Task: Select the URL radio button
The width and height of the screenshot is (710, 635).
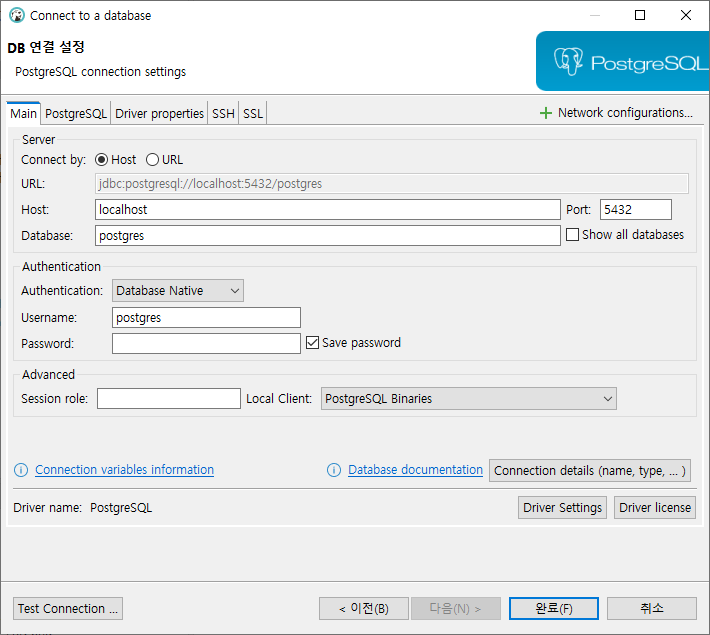Action: tap(152, 160)
